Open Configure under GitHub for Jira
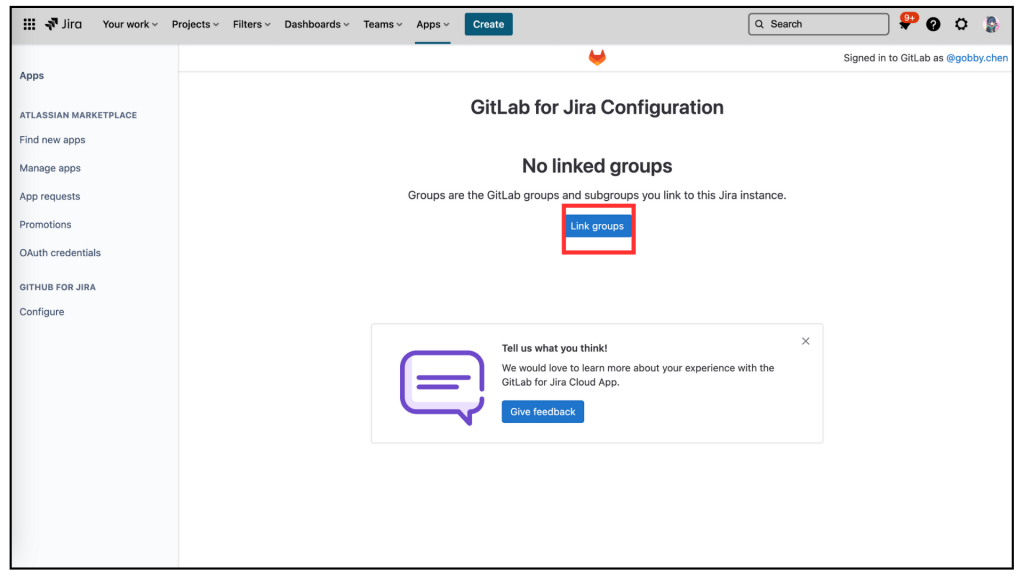The image size is (1024, 576). pos(42,312)
